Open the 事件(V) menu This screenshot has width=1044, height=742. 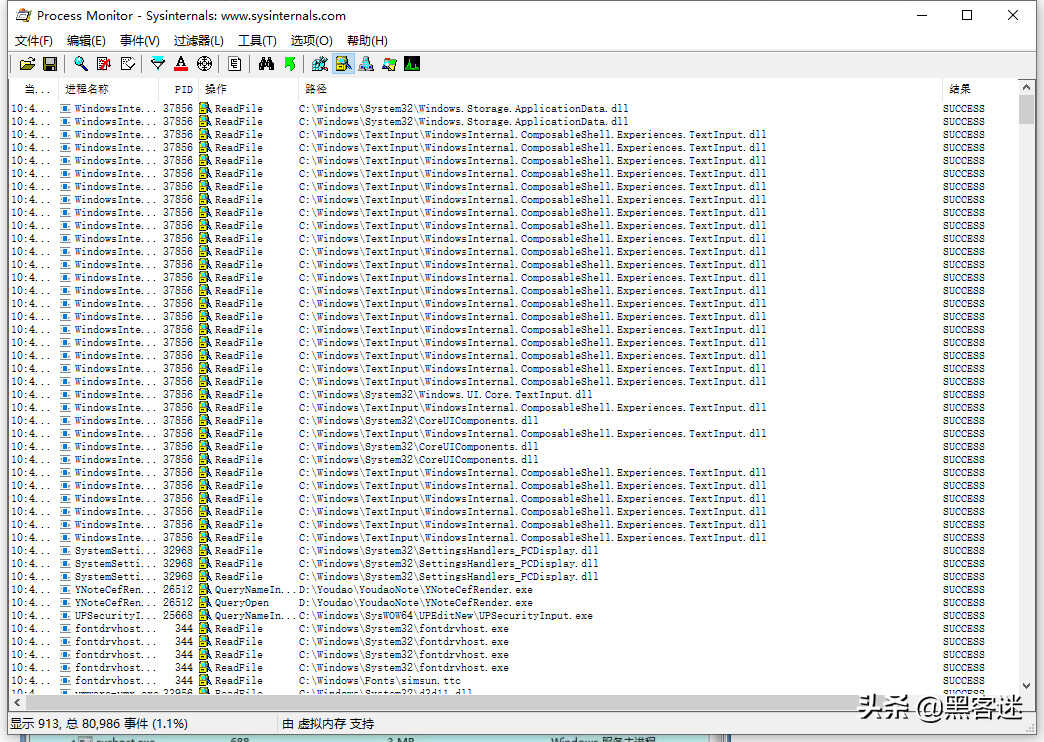coord(140,41)
